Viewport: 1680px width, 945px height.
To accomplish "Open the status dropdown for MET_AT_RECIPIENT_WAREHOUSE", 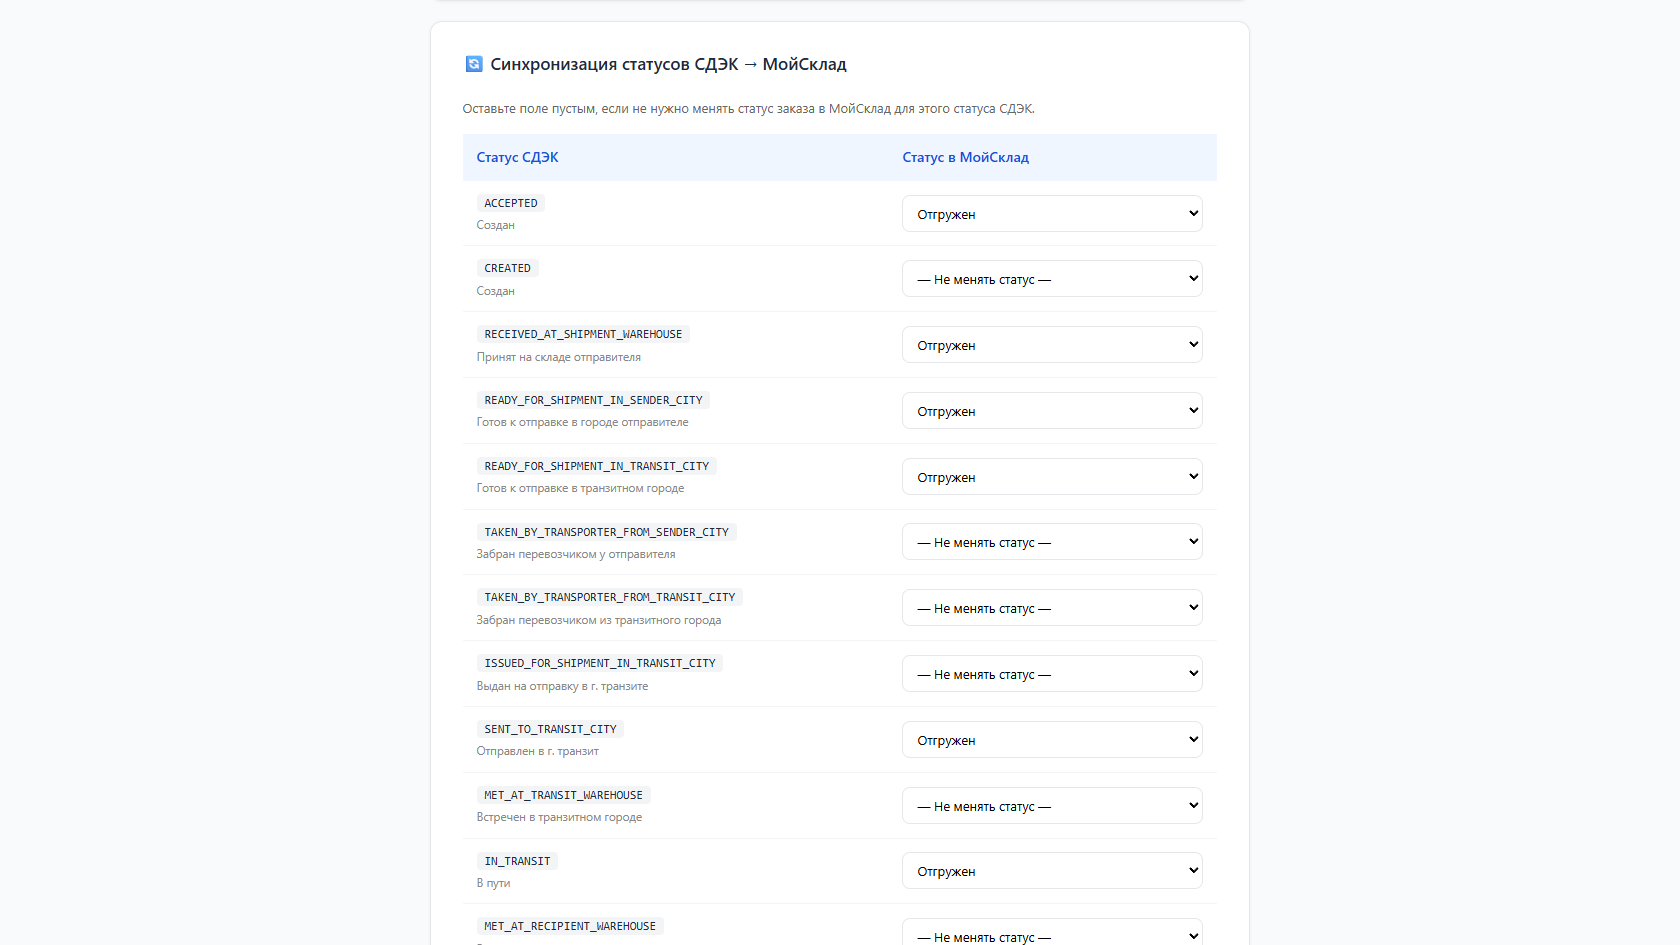I will coord(1052,932).
